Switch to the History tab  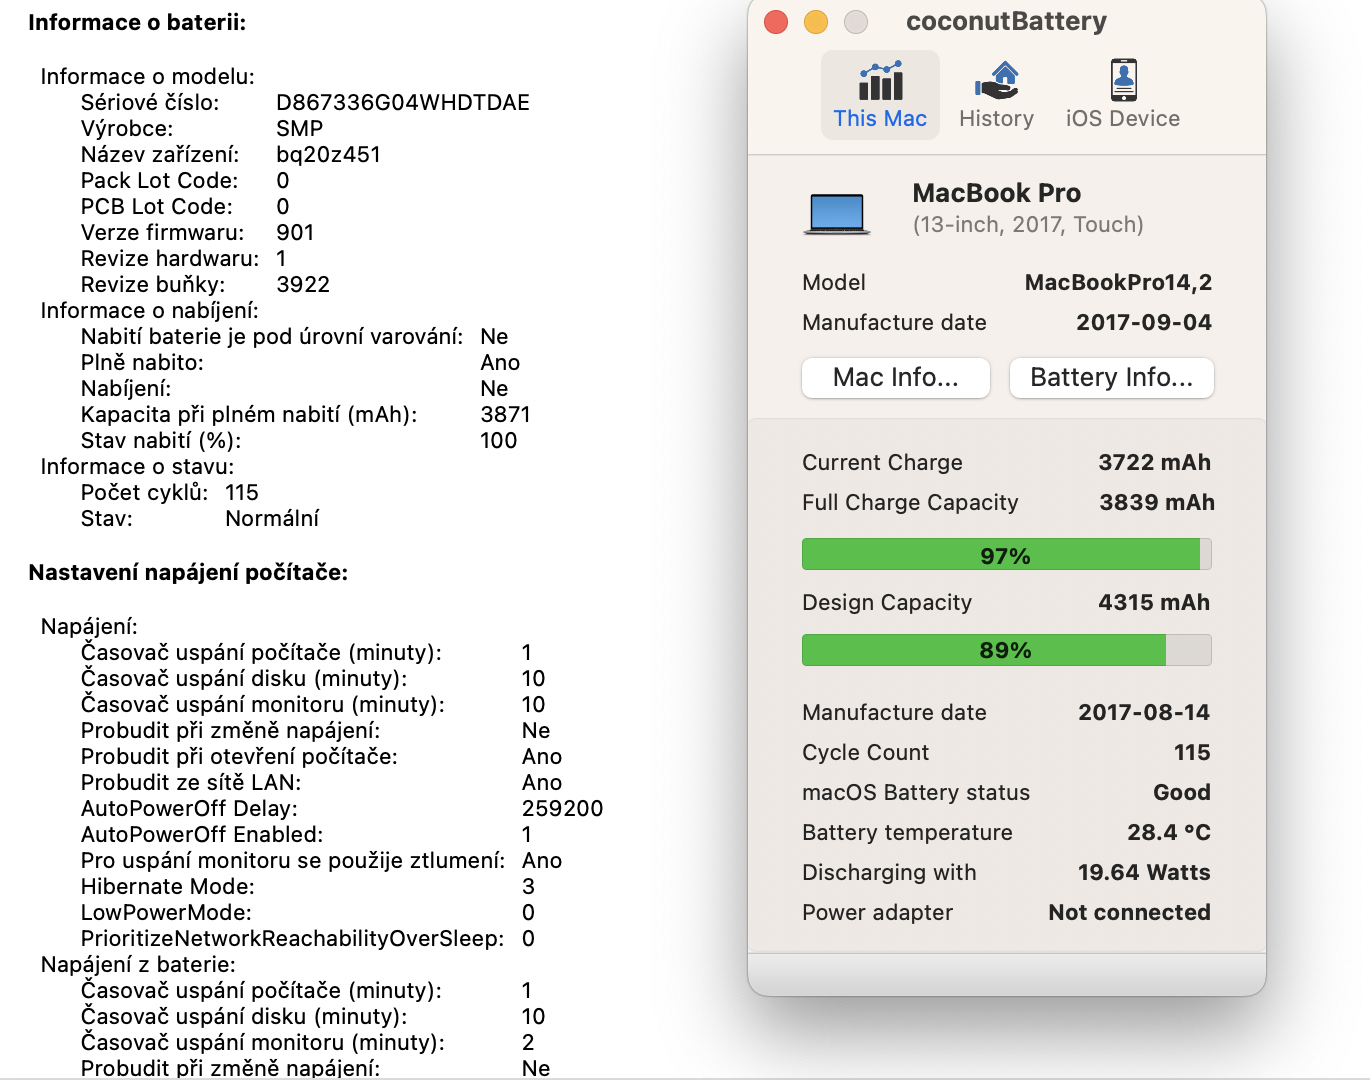(996, 95)
